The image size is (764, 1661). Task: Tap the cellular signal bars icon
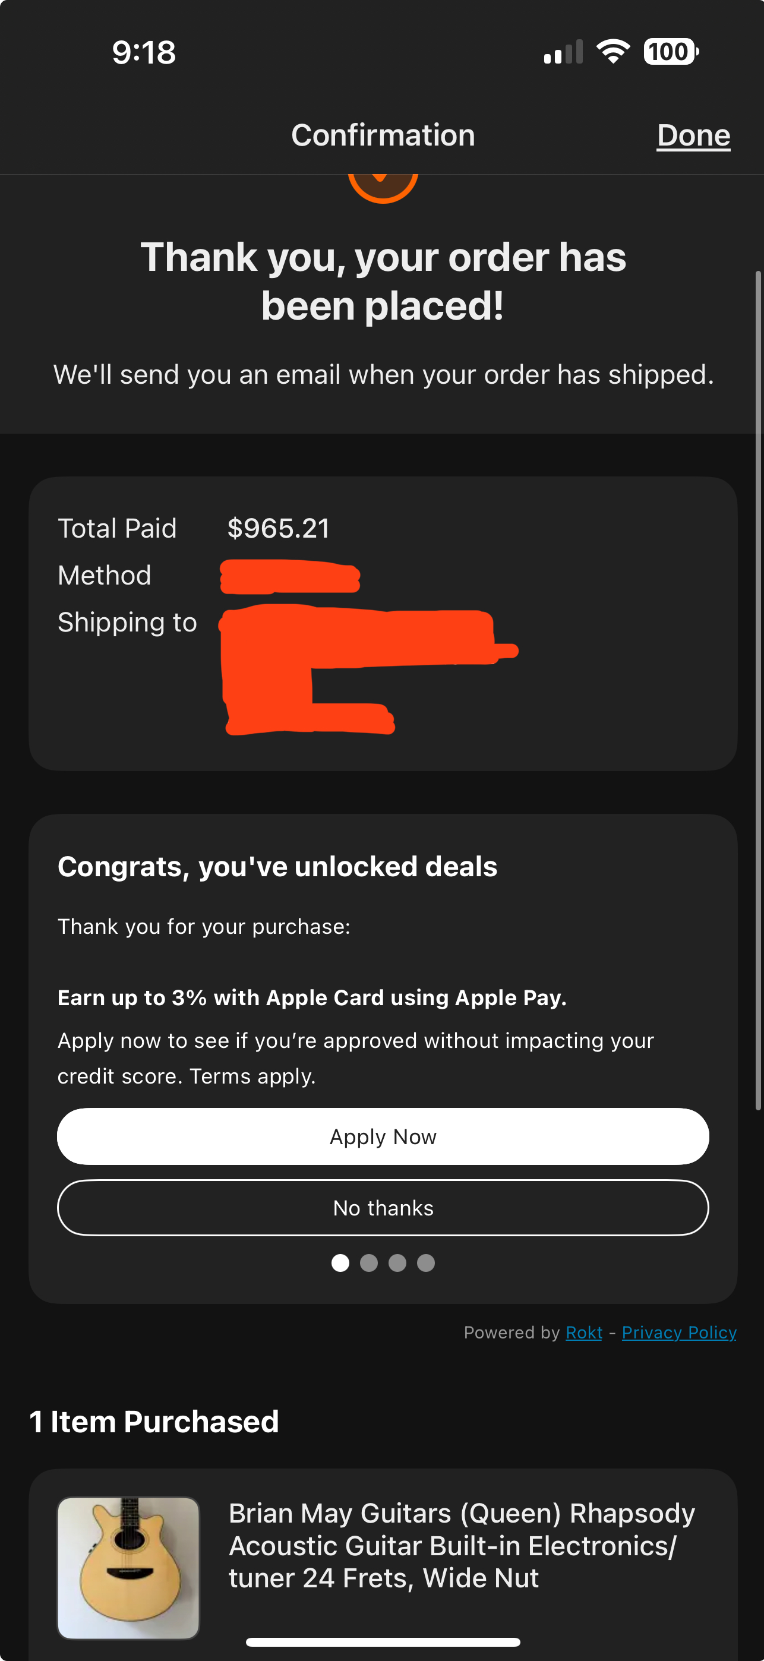click(563, 52)
